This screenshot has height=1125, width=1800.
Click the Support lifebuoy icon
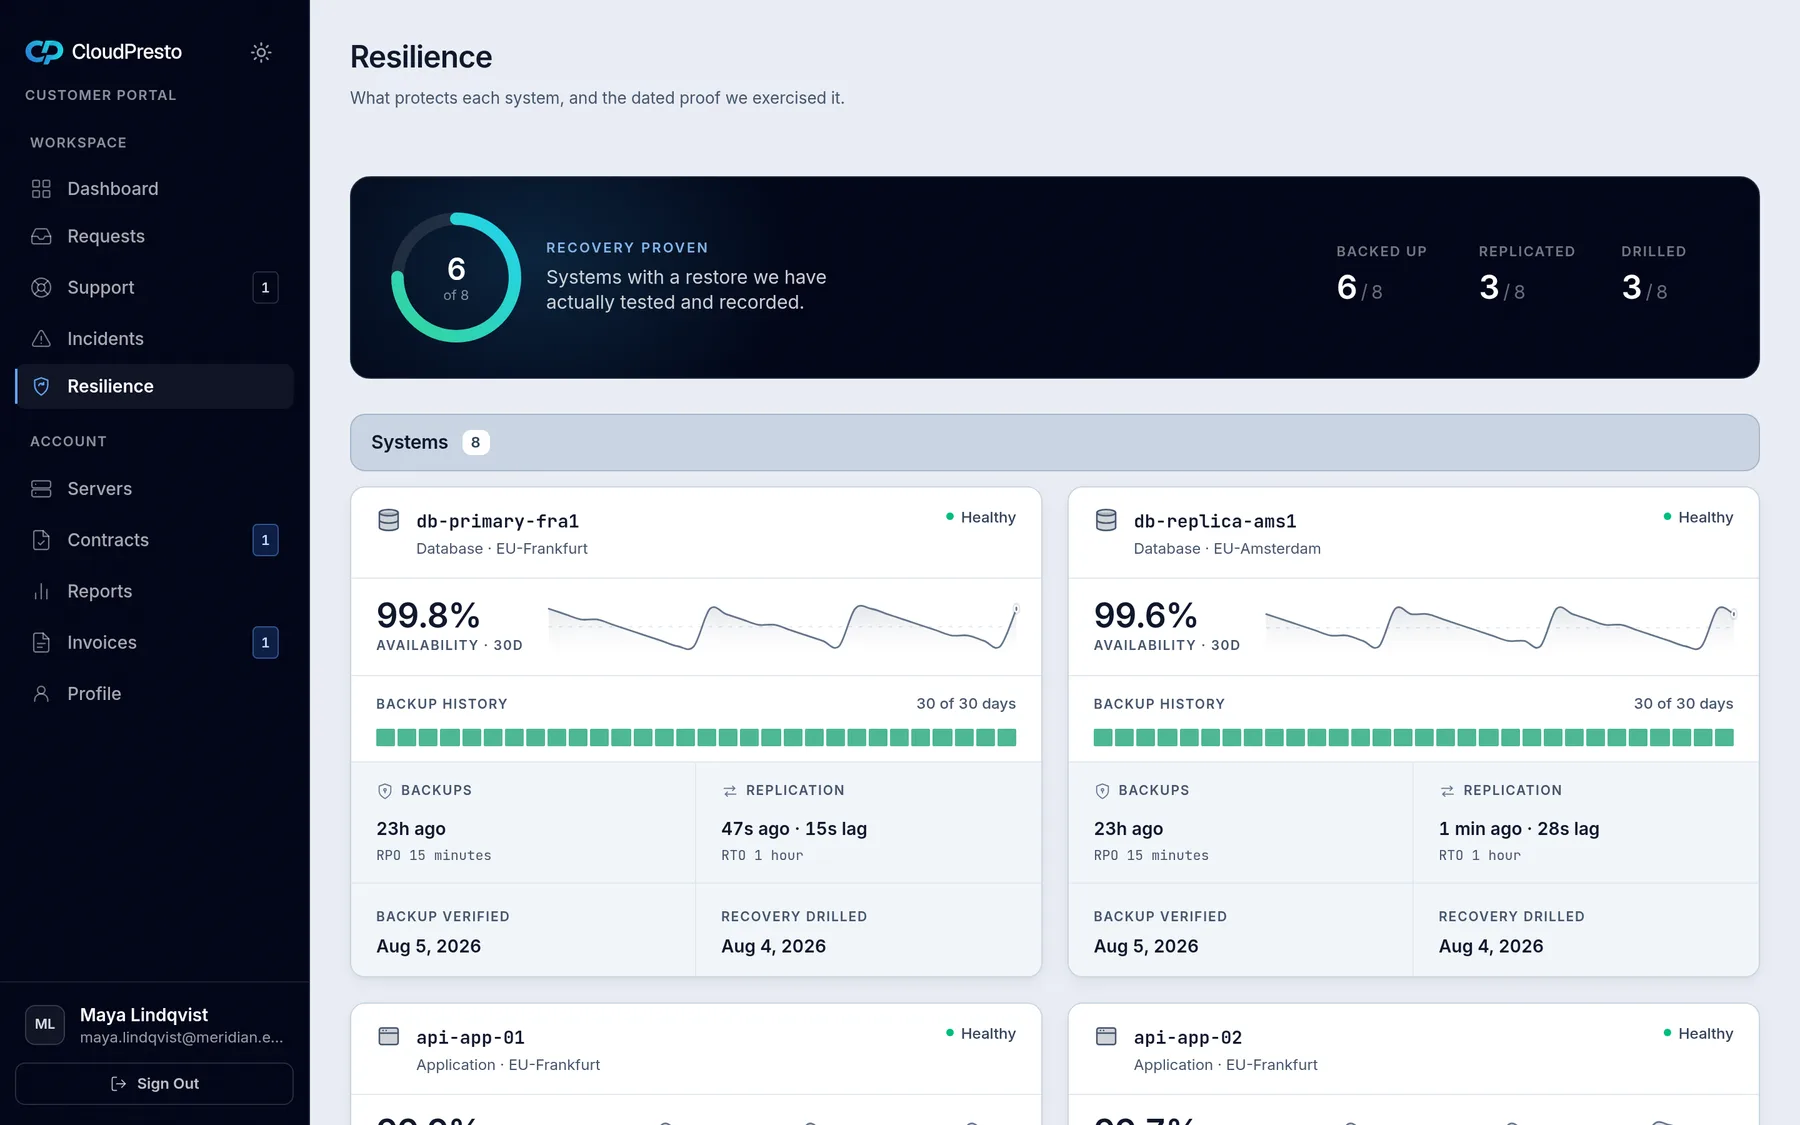(x=41, y=288)
